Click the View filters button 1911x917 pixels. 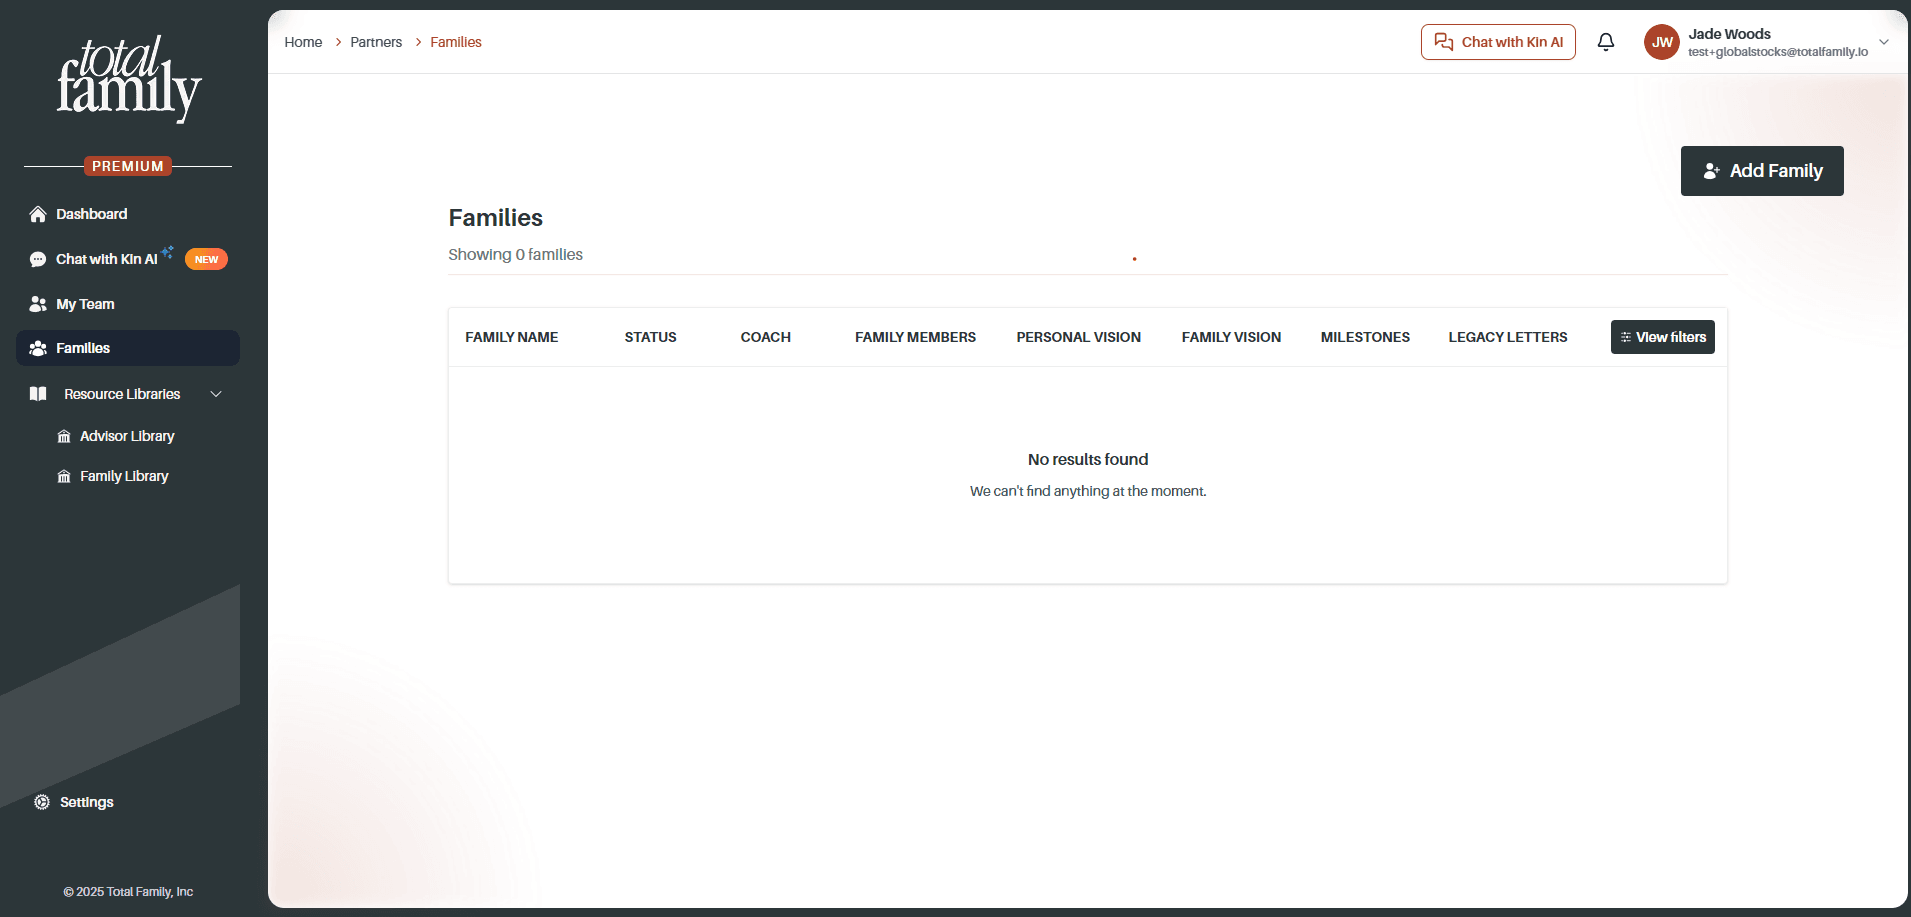(x=1663, y=337)
